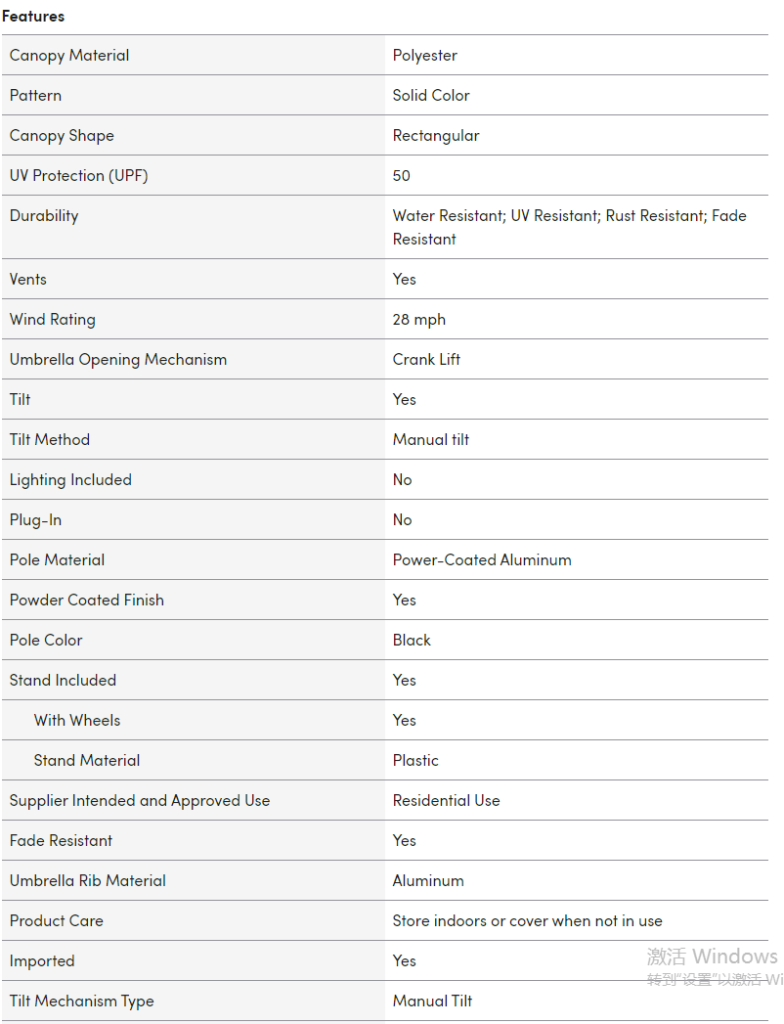The width and height of the screenshot is (784, 1024).
Task: Click the Crank Lift value
Action: pyautogui.click(x=426, y=359)
